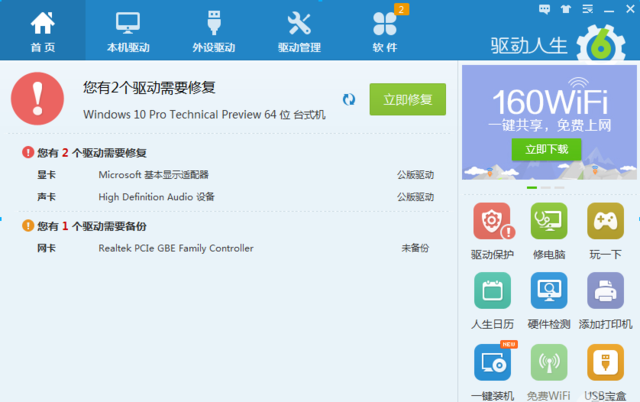Switch to 驱动管理 tab
This screenshot has width=640, height=402.
point(299,30)
